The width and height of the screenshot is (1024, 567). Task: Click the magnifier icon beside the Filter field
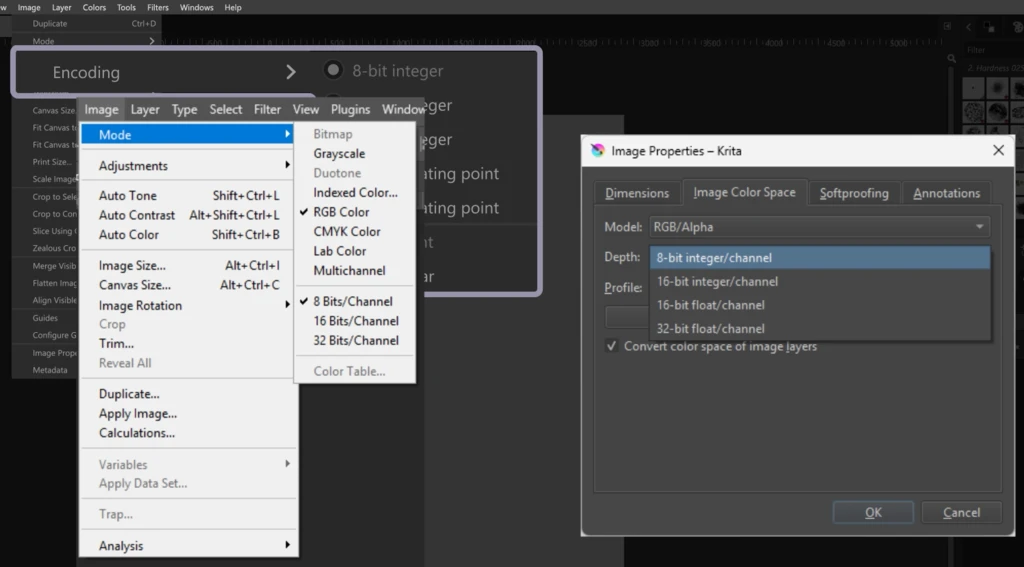click(x=952, y=59)
